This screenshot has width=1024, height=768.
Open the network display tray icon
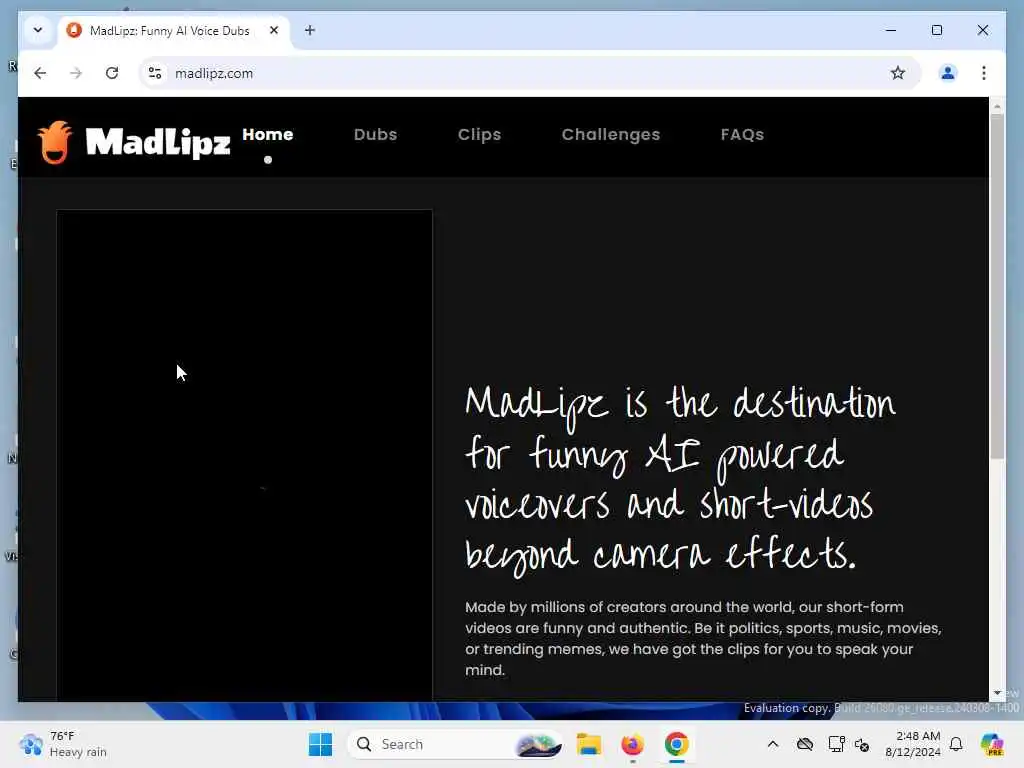[836, 744]
